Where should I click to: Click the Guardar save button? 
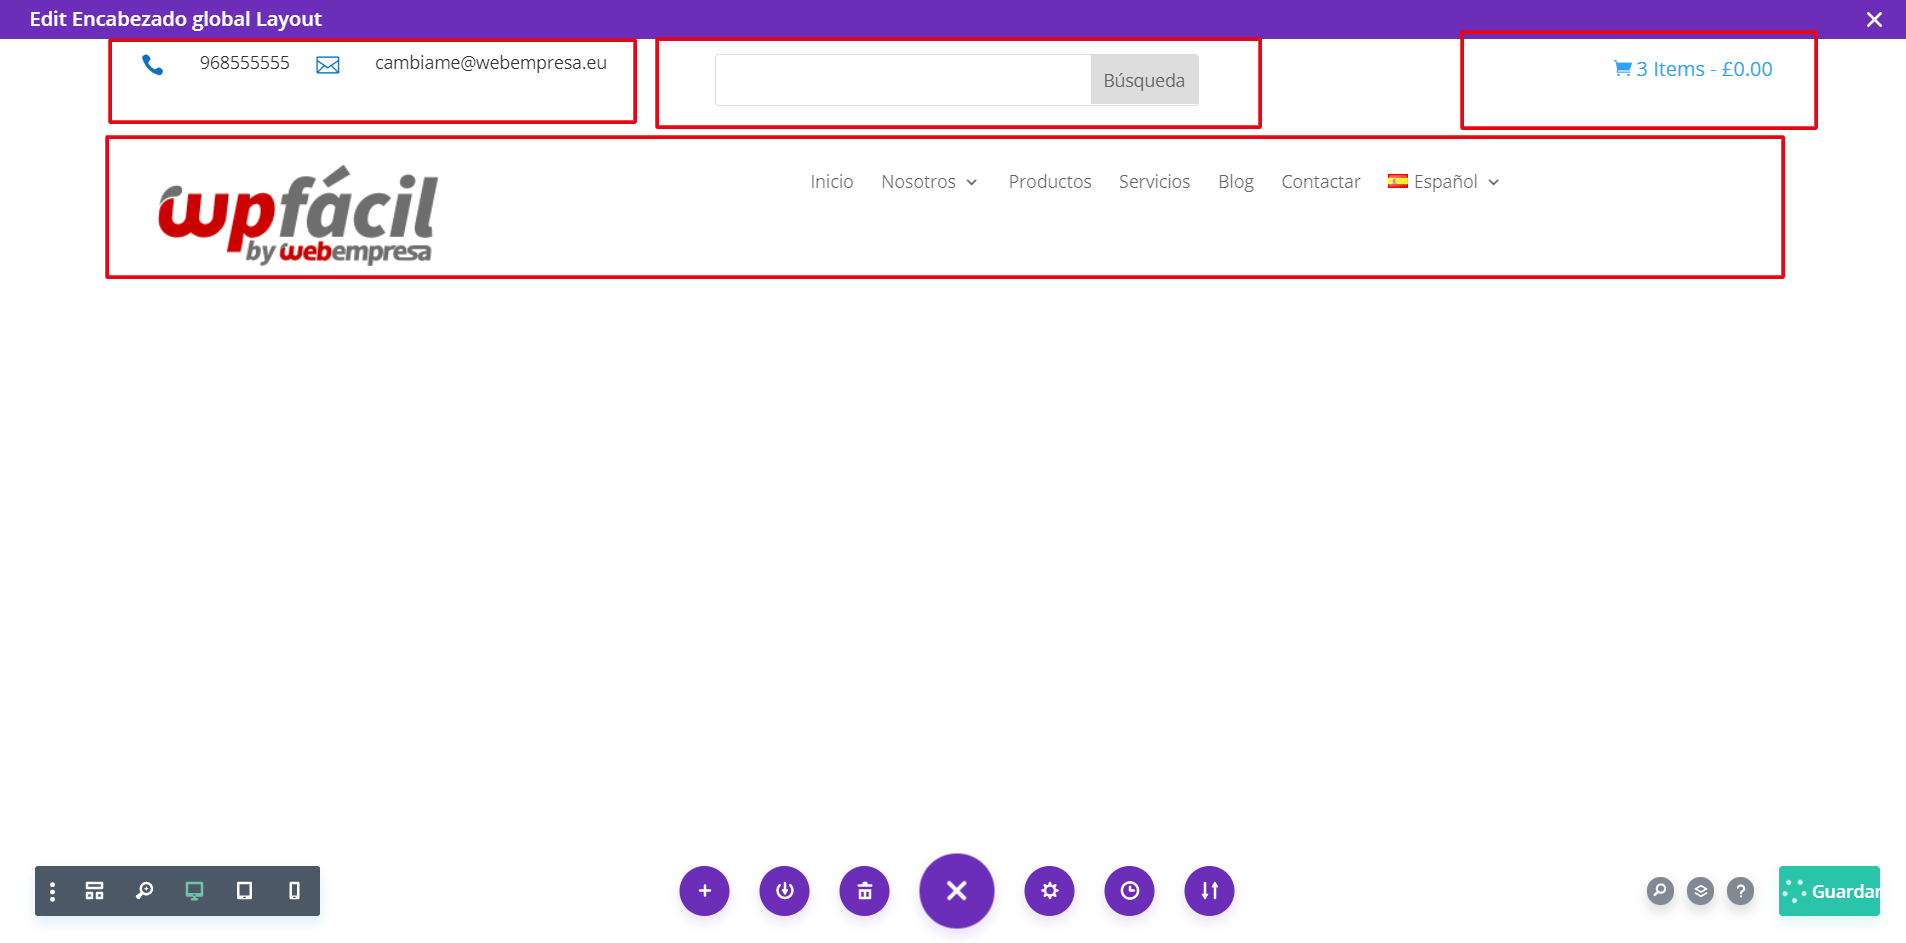coord(1830,891)
